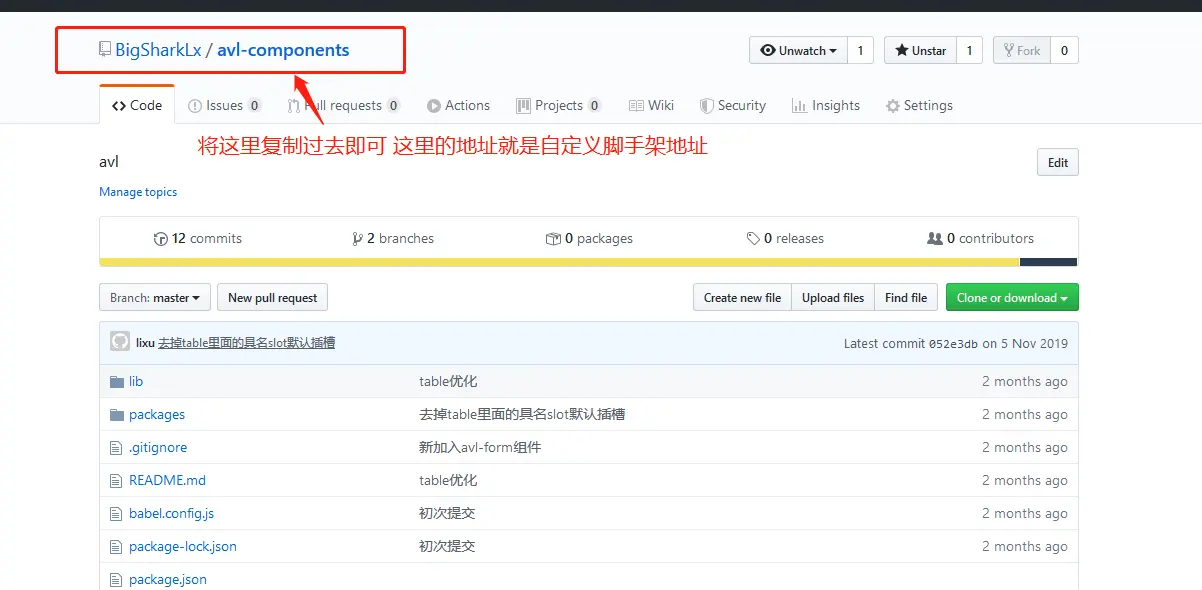Image resolution: width=1202 pixels, height=590 pixels.
Task: Open the packages folder
Action: [x=157, y=414]
